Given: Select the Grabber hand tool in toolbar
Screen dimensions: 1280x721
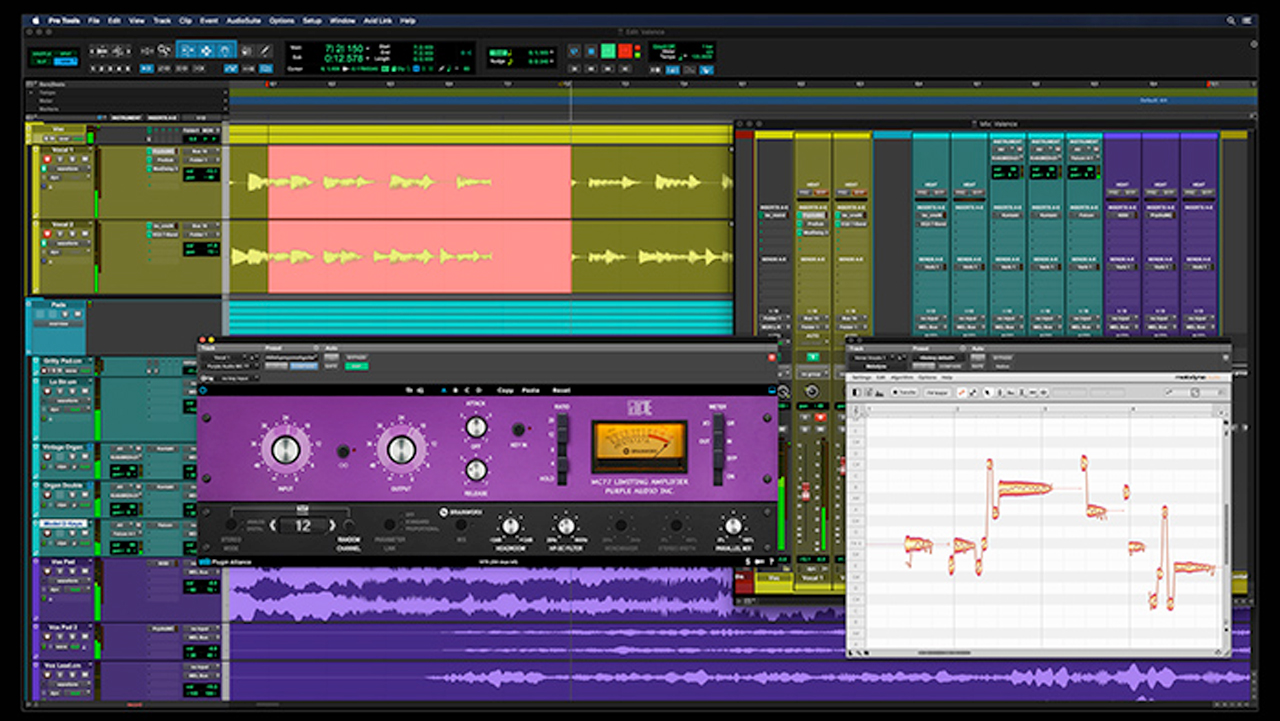Looking at the screenshot, I should 227,50.
